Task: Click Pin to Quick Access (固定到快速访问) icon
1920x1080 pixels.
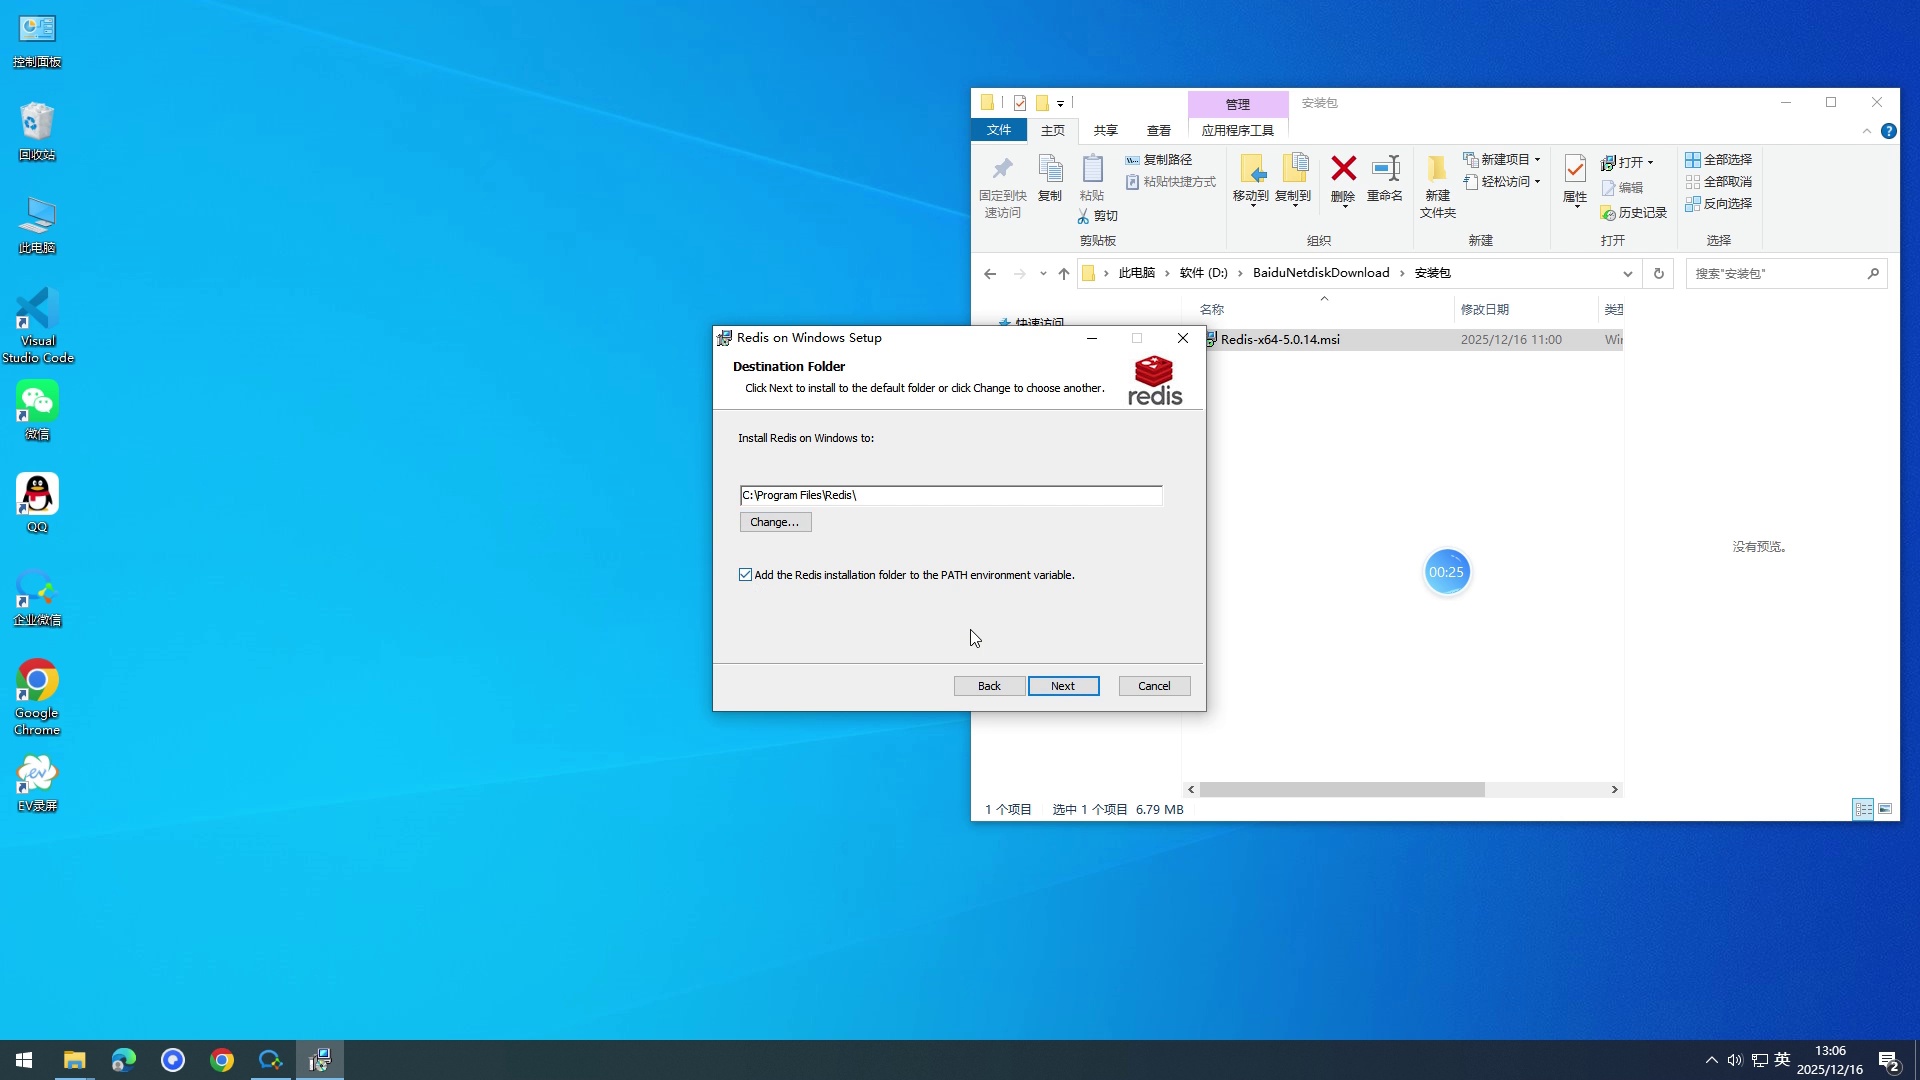Action: coord(1002,170)
